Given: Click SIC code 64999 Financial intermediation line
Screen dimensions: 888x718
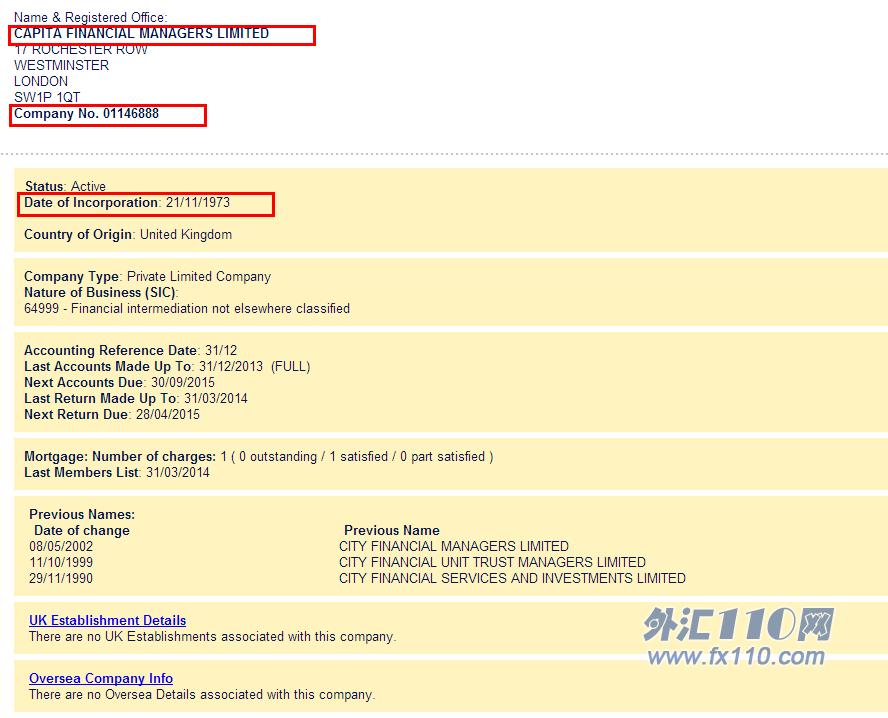Looking at the screenshot, I should pos(187,309).
